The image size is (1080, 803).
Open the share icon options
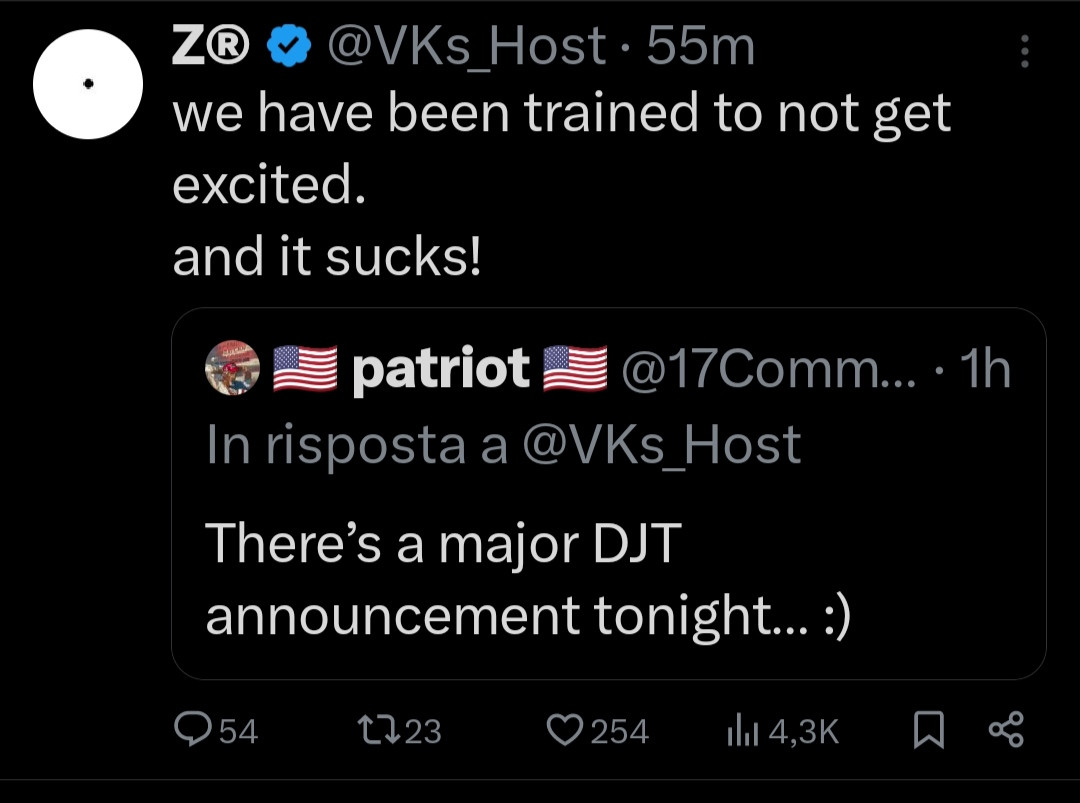(1005, 731)
